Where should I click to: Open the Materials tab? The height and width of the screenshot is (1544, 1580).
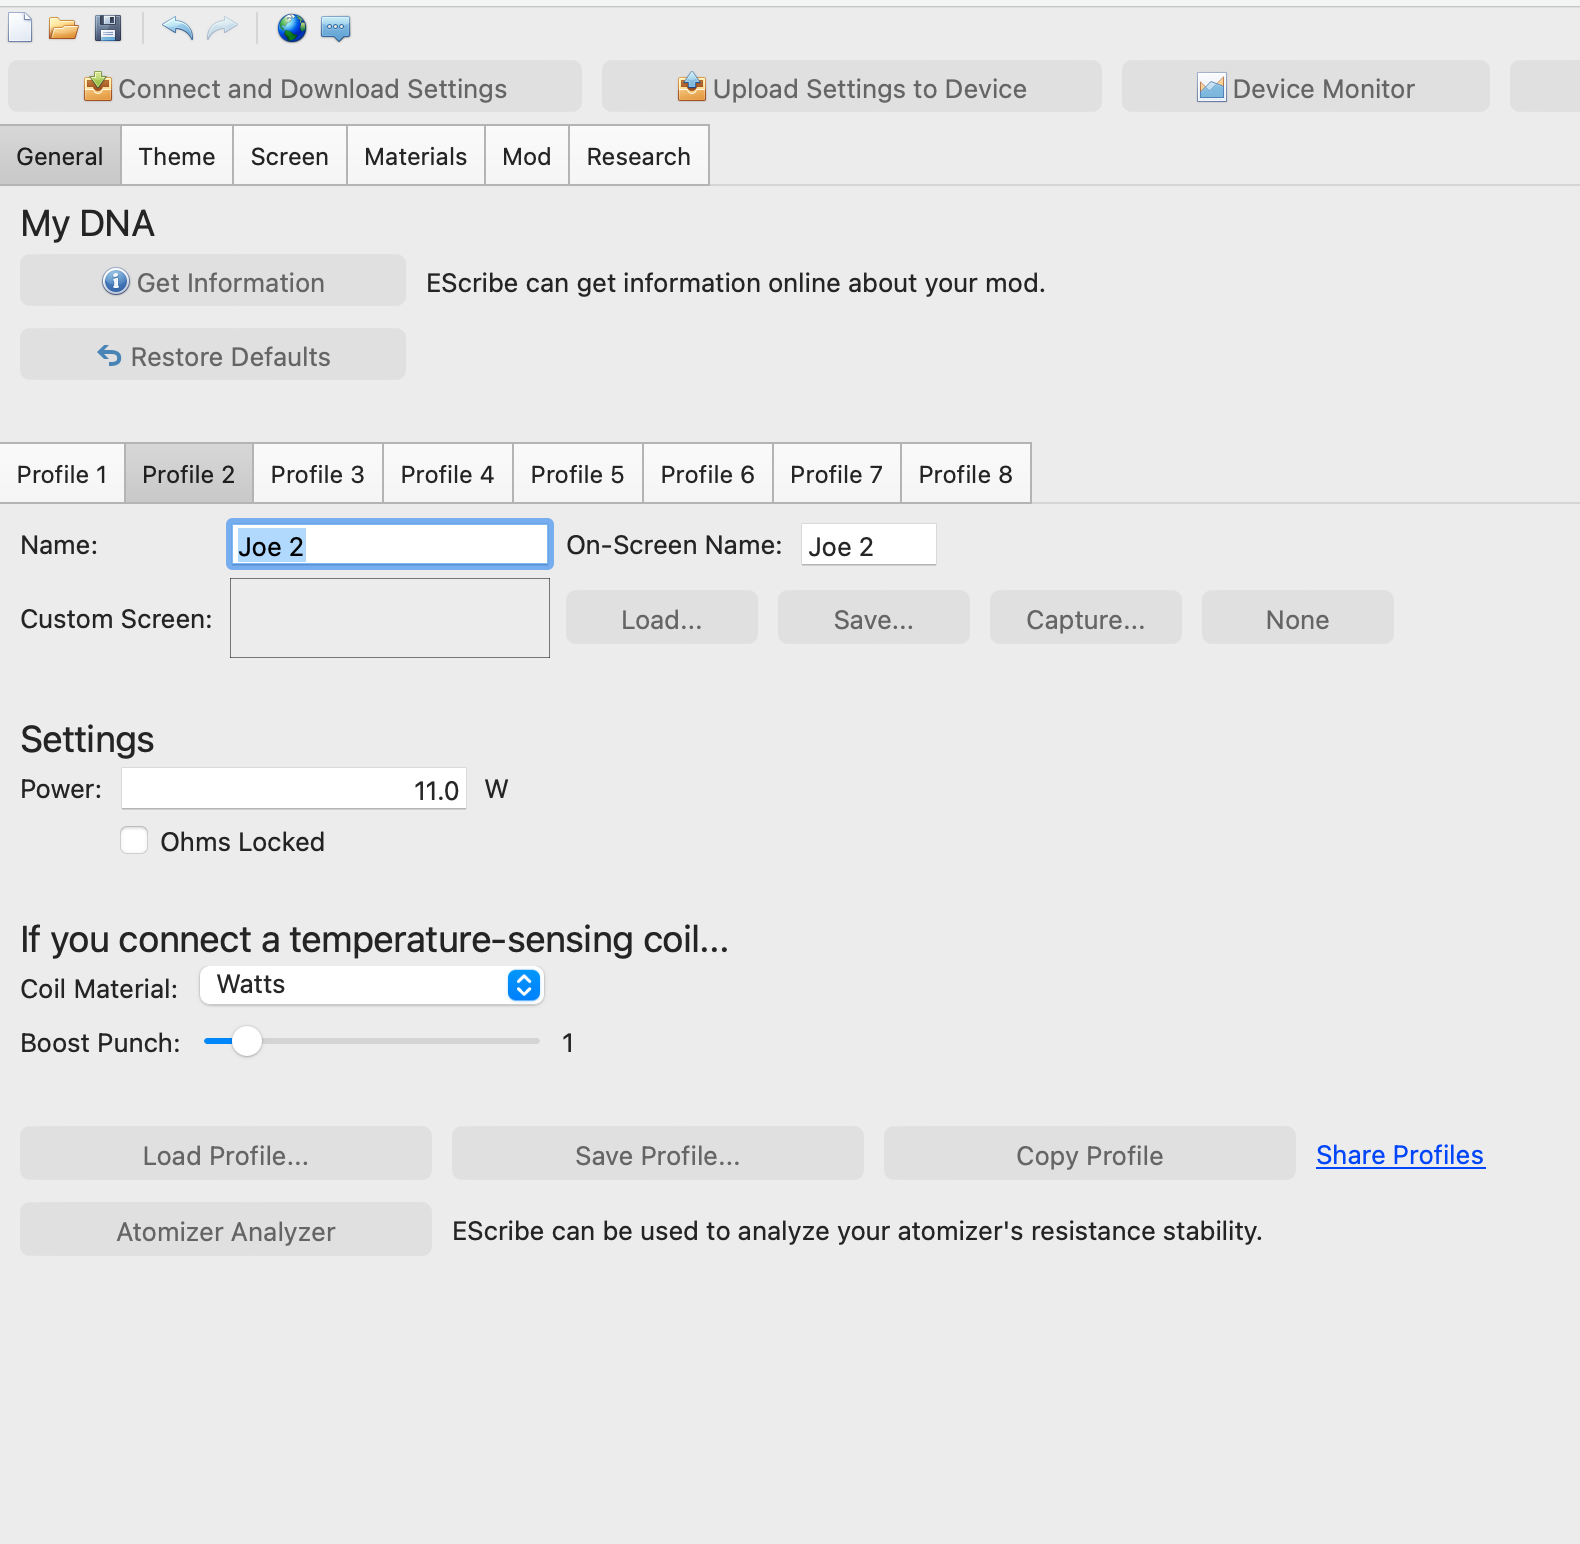pyautogui.click(x=416, y=156)
